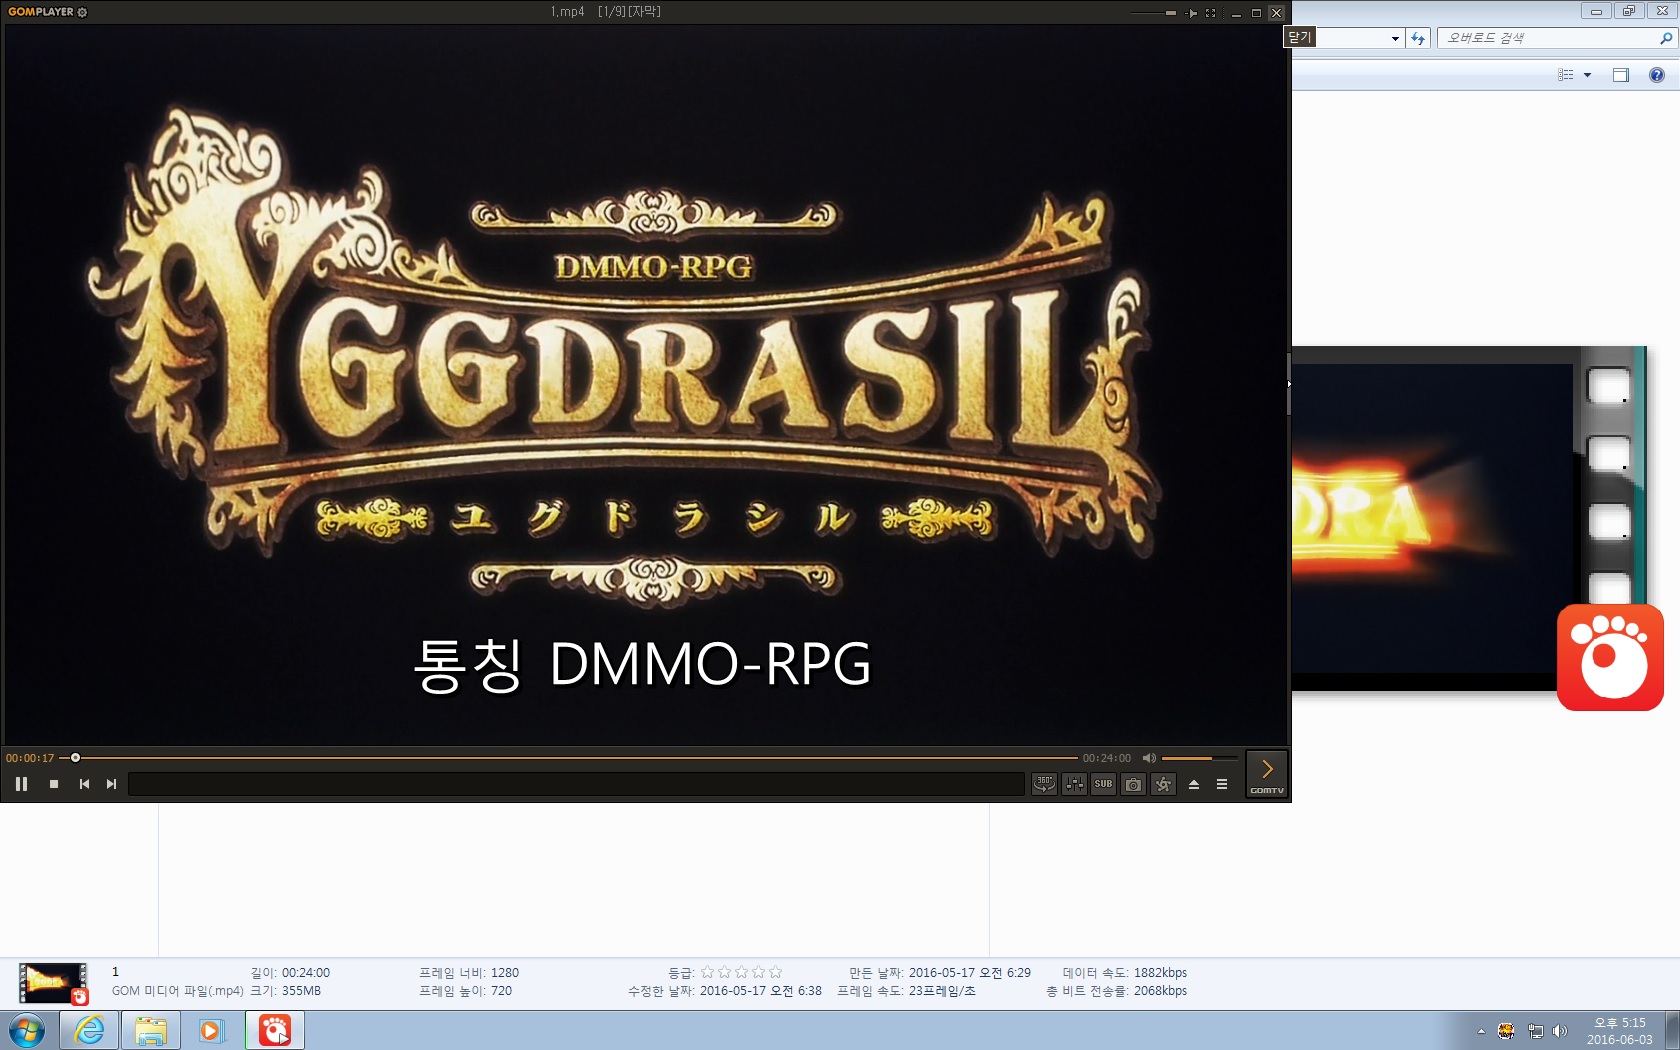Open the playlist menu icon
Screen dimensions: 1680x1050
1222,784
